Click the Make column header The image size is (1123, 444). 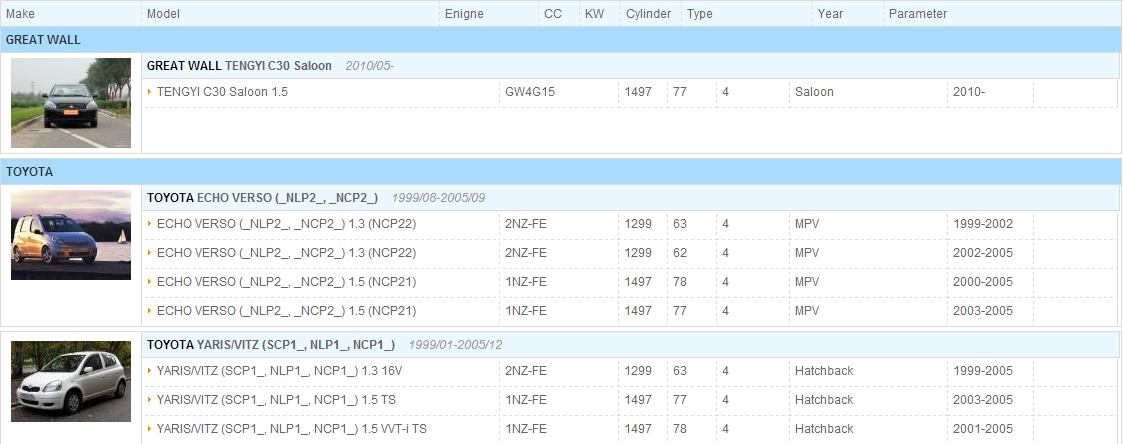[20, 14]
